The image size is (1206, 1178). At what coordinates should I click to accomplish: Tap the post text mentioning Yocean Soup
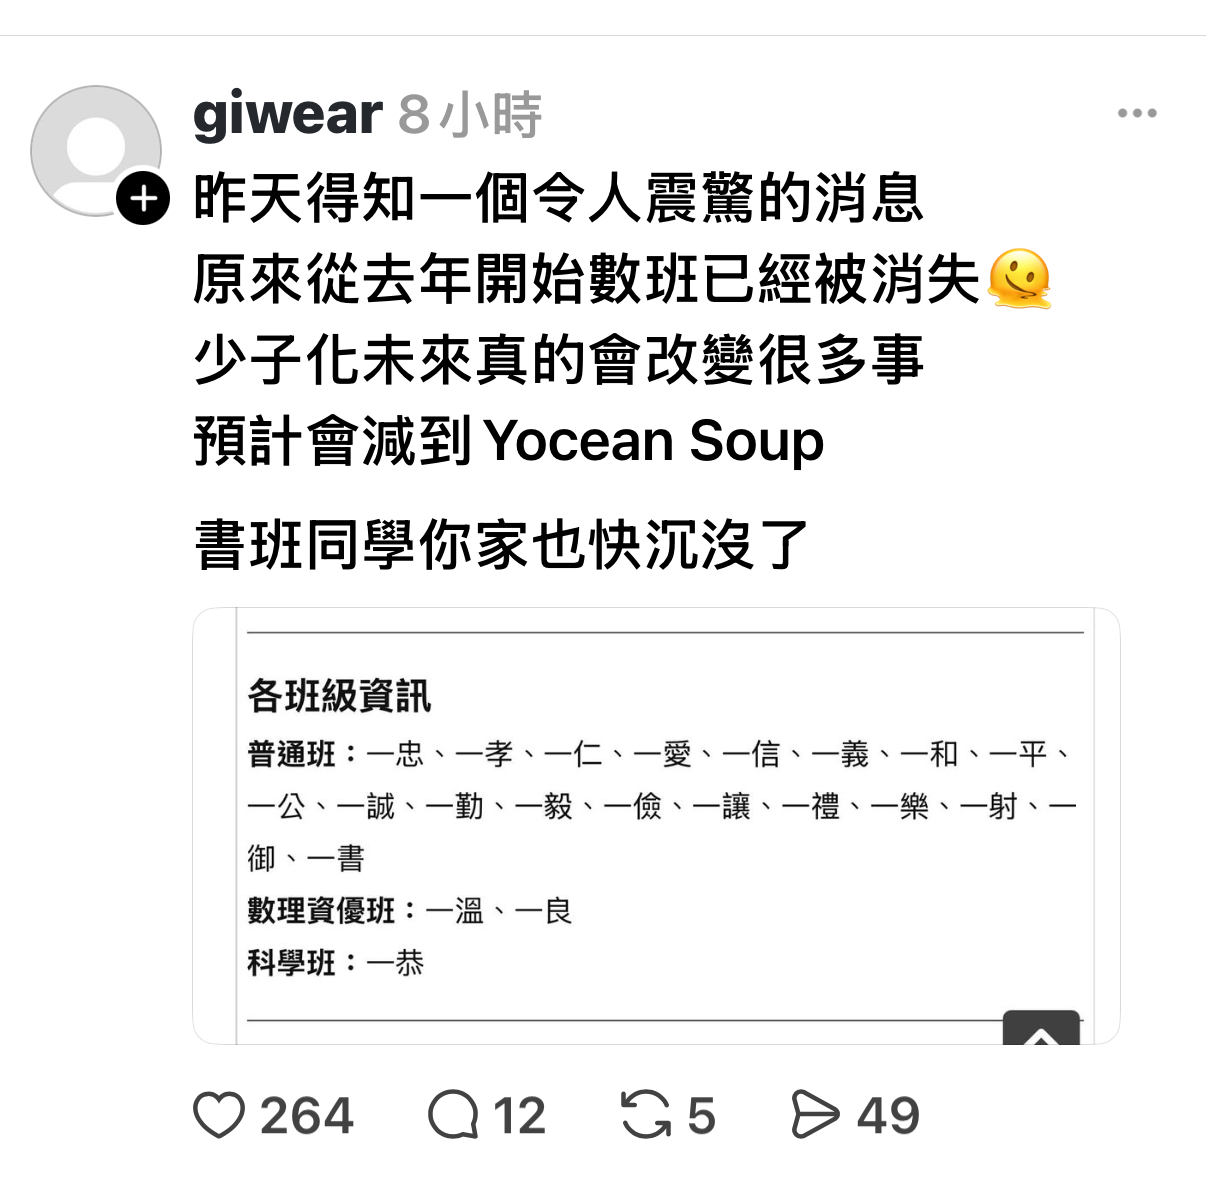[x=509, y=441]
